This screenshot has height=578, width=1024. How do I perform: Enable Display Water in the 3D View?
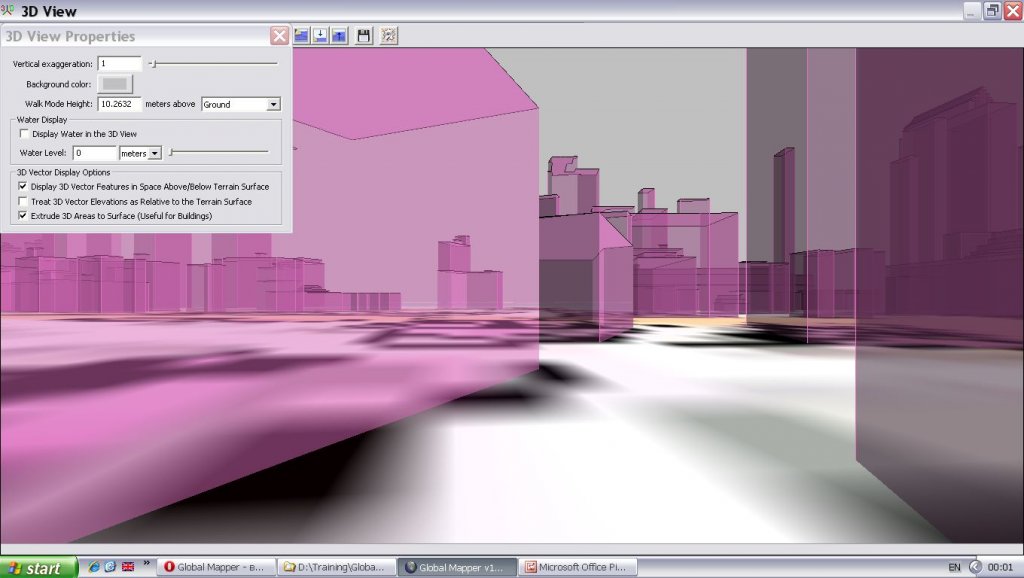[x=25, y=133]
